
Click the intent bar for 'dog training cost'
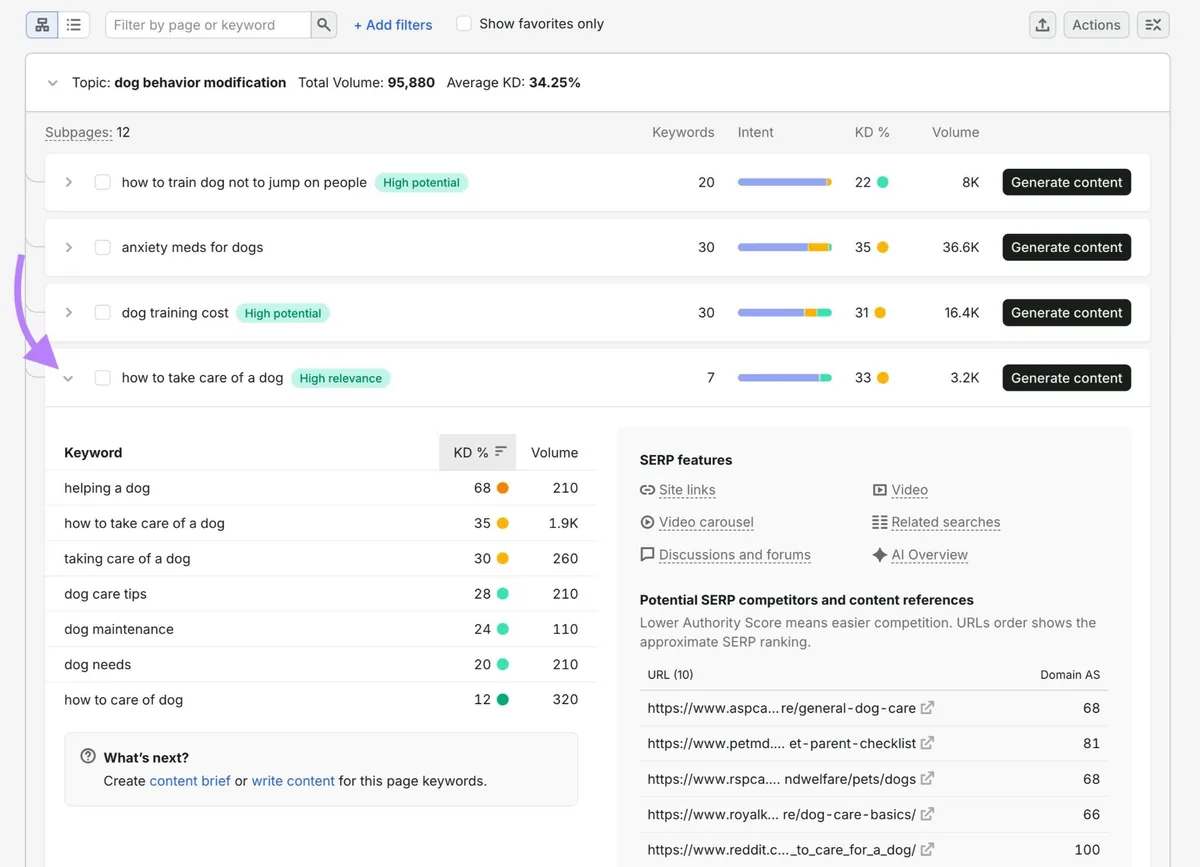785,313
